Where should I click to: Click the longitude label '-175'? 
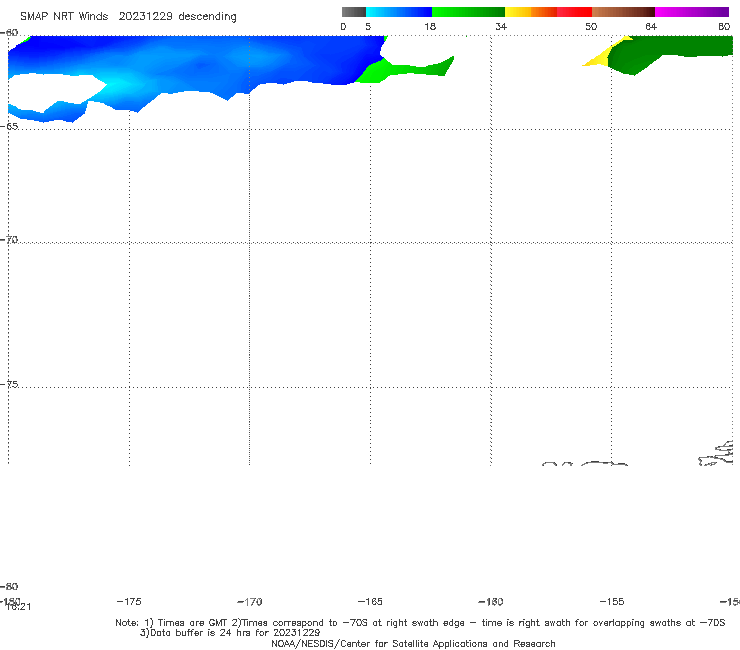pos(129,601)
